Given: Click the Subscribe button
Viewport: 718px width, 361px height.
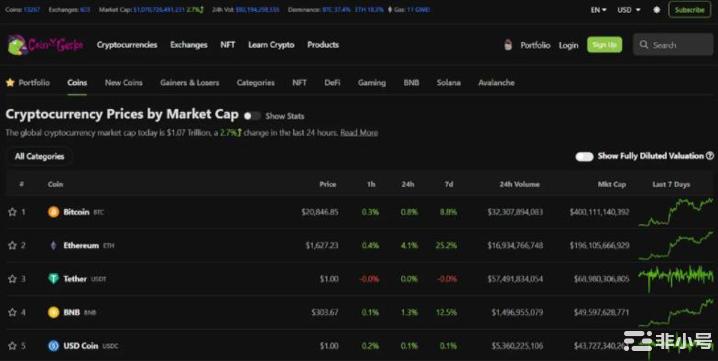Looking at the screenshot, I should 690,10.
